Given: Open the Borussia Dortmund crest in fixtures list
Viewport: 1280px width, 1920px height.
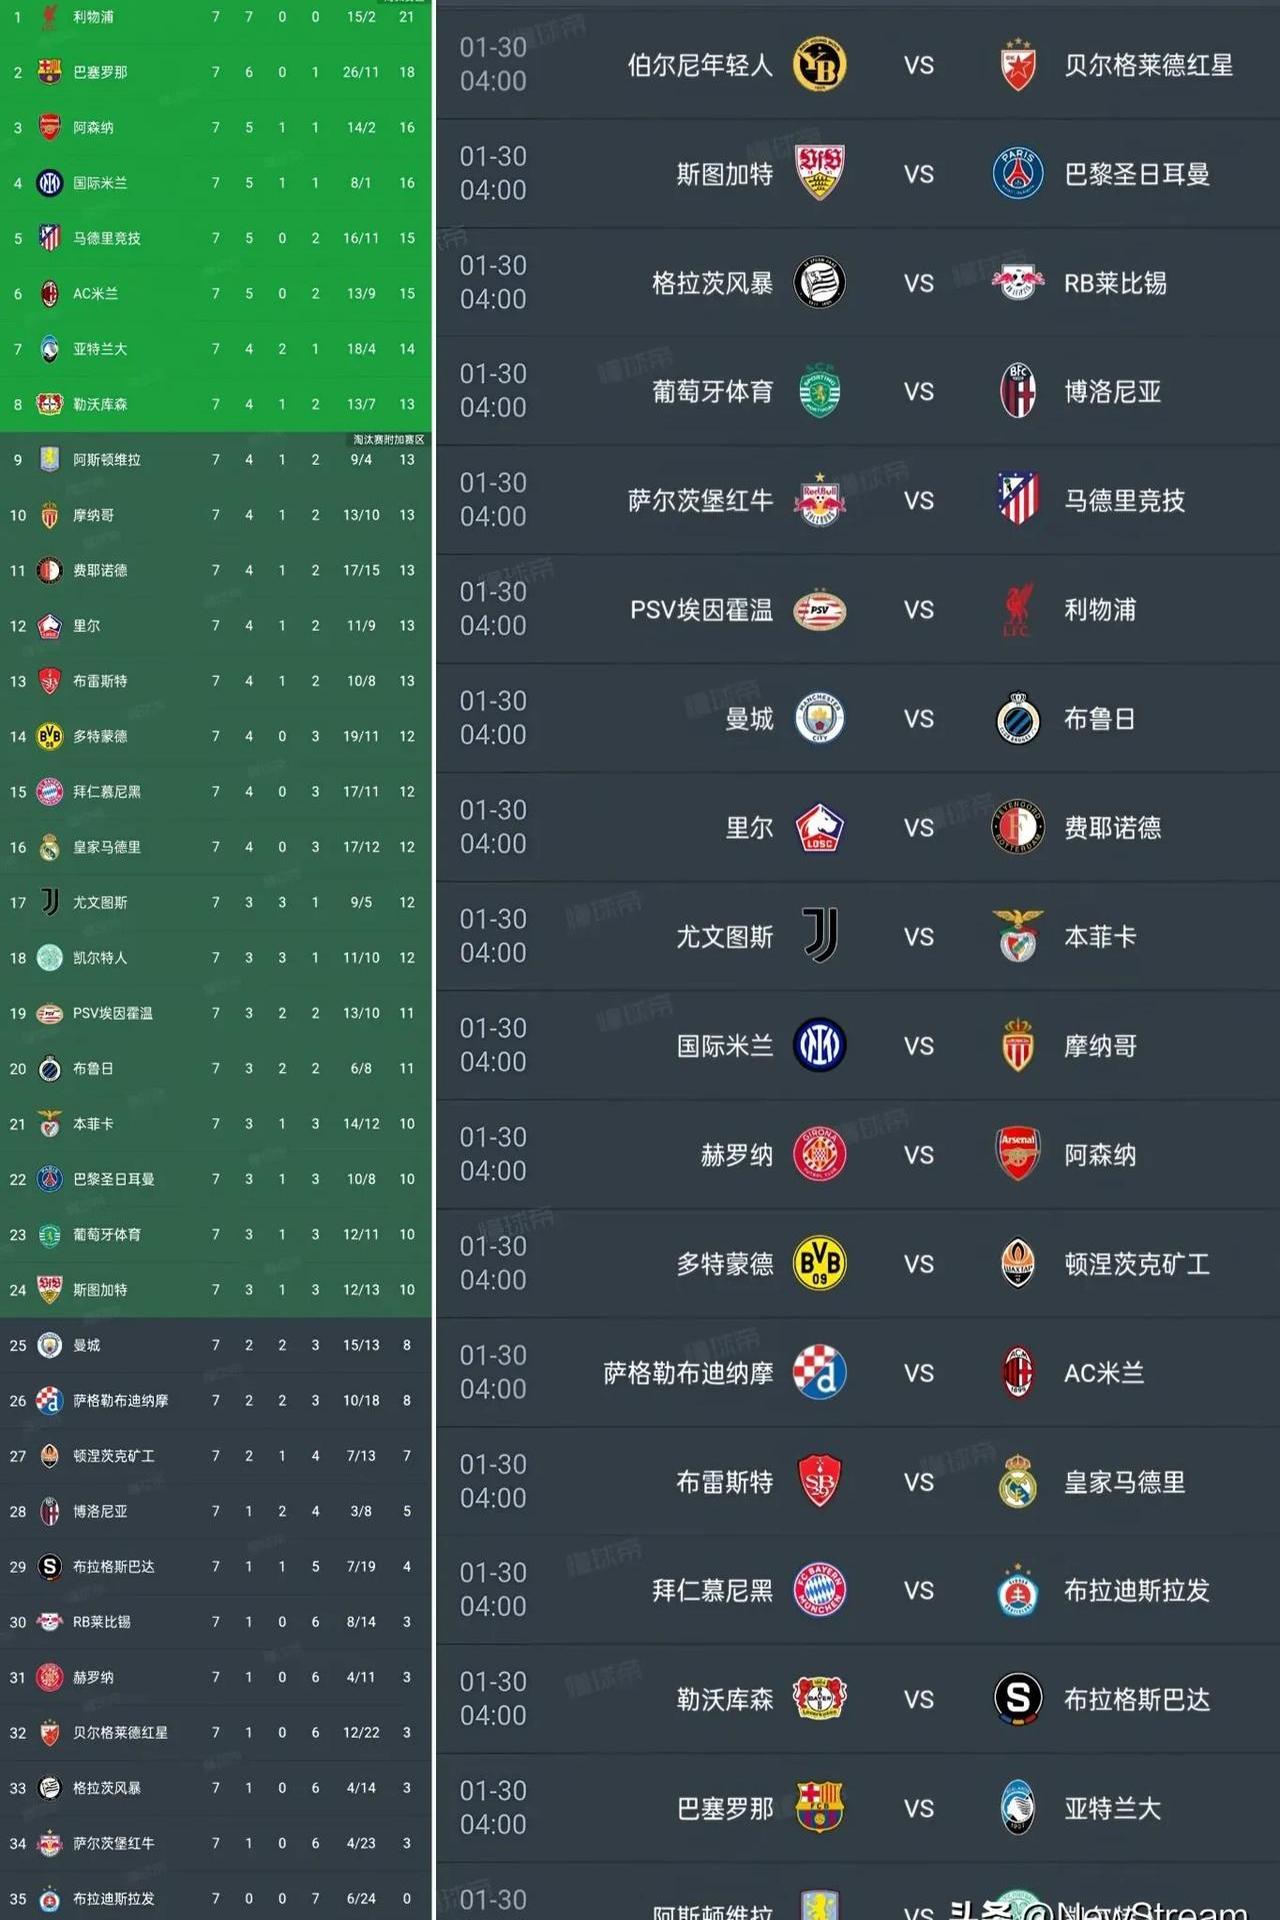Looking at the screenshot, I should point(819,1263).
